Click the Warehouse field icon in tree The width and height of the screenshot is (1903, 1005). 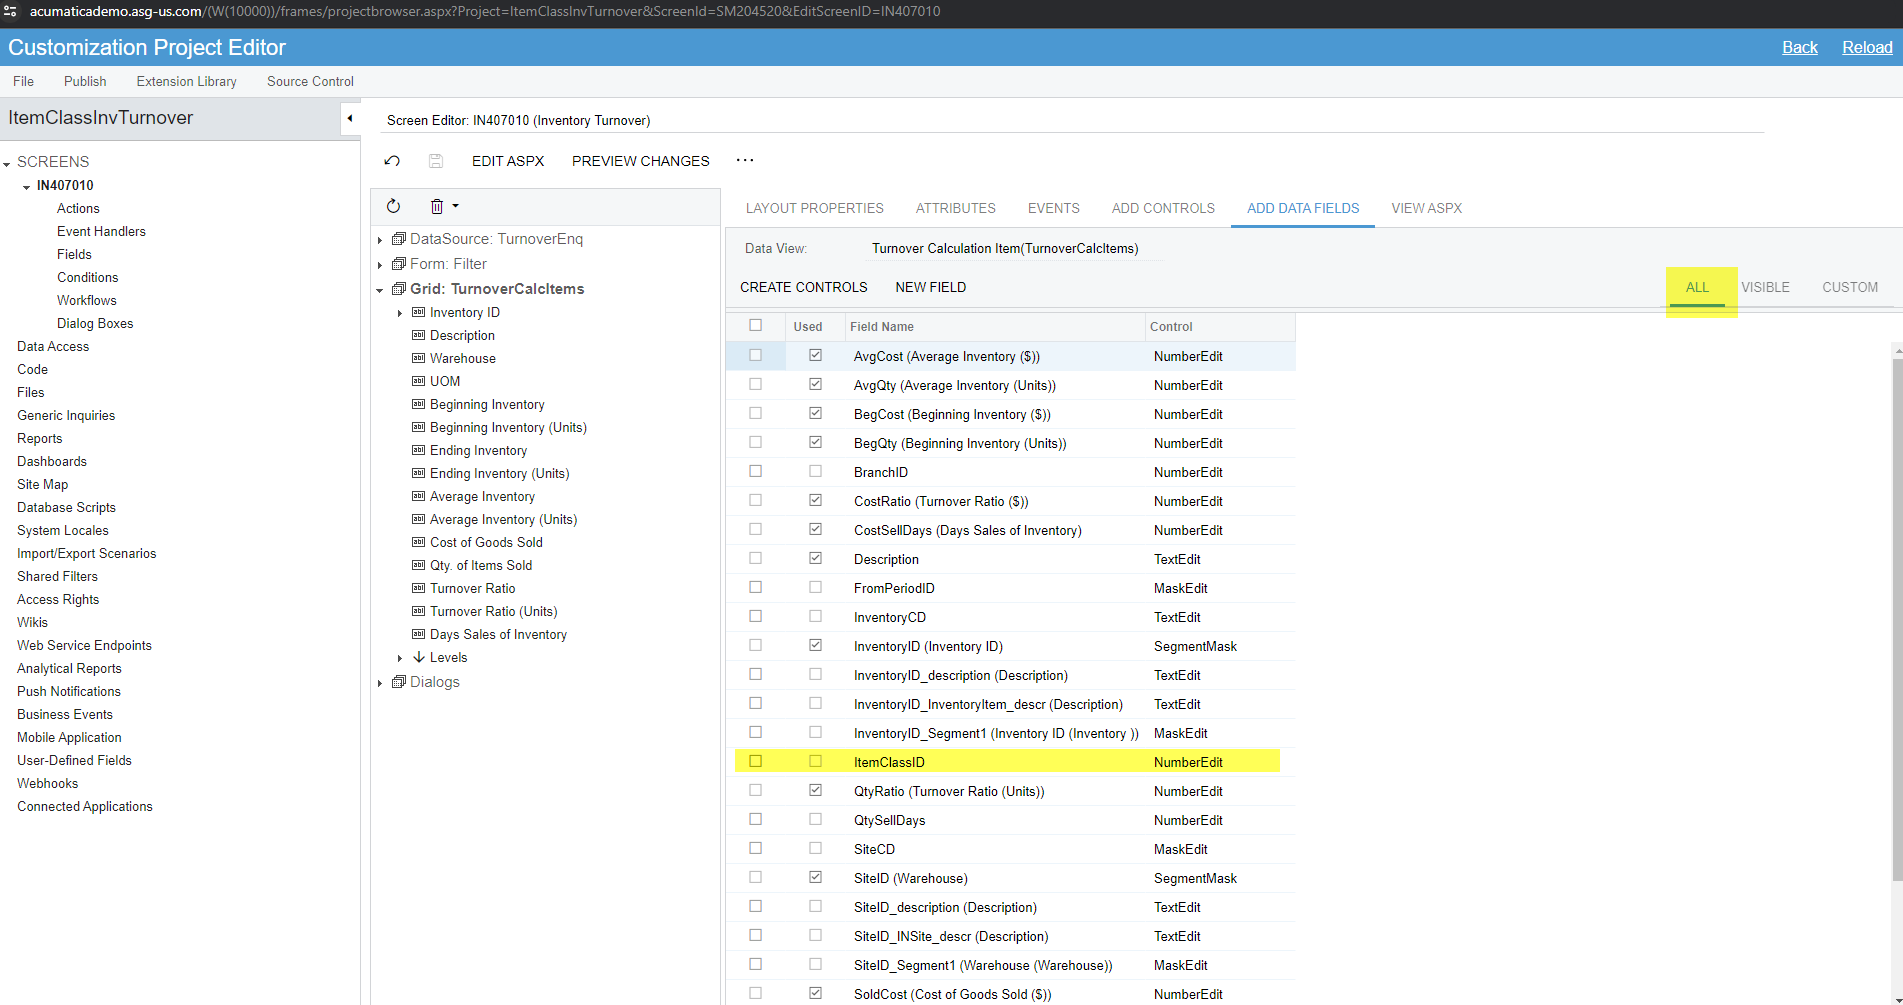click(418, 358)
